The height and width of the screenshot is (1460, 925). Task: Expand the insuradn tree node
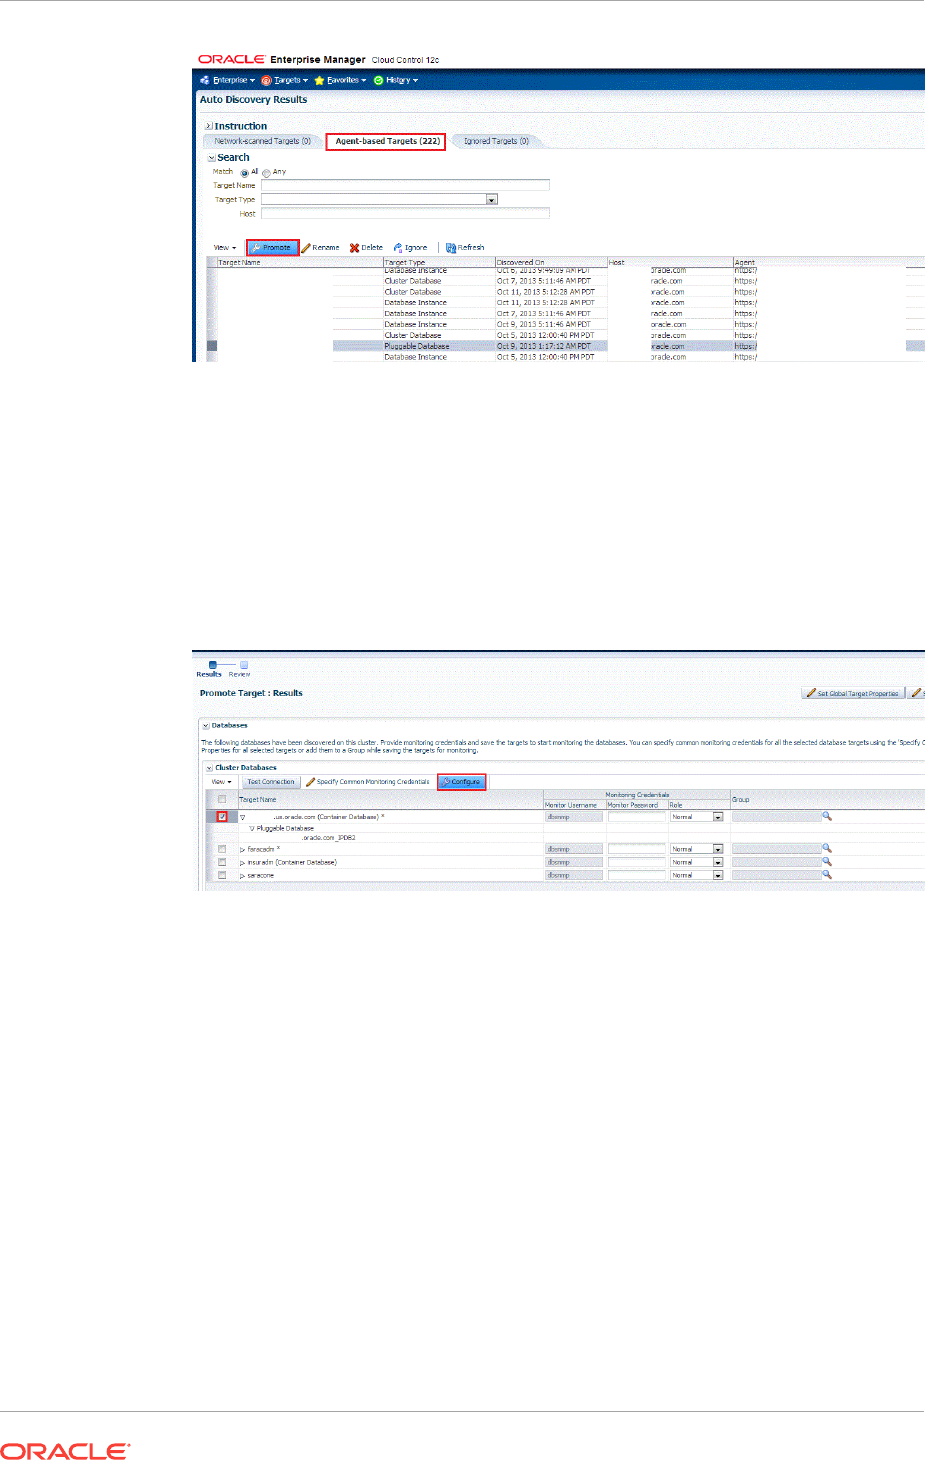point(243,862)
